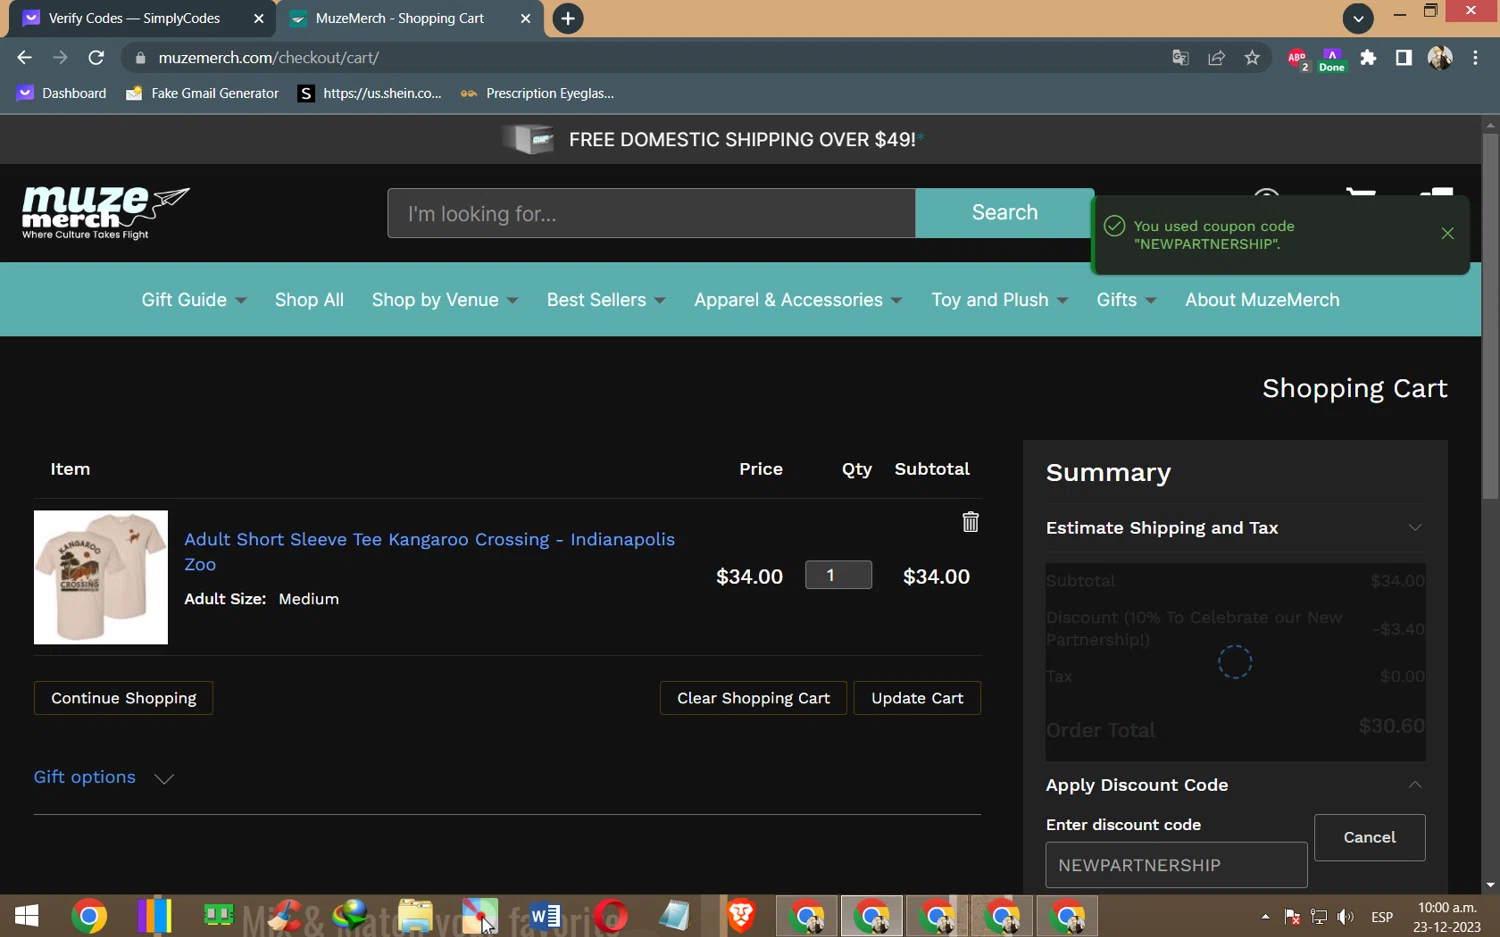Open the Extensions puzzle menu
The image size is (1500, 937).
pyautogui.click(x=1368, y=58)
